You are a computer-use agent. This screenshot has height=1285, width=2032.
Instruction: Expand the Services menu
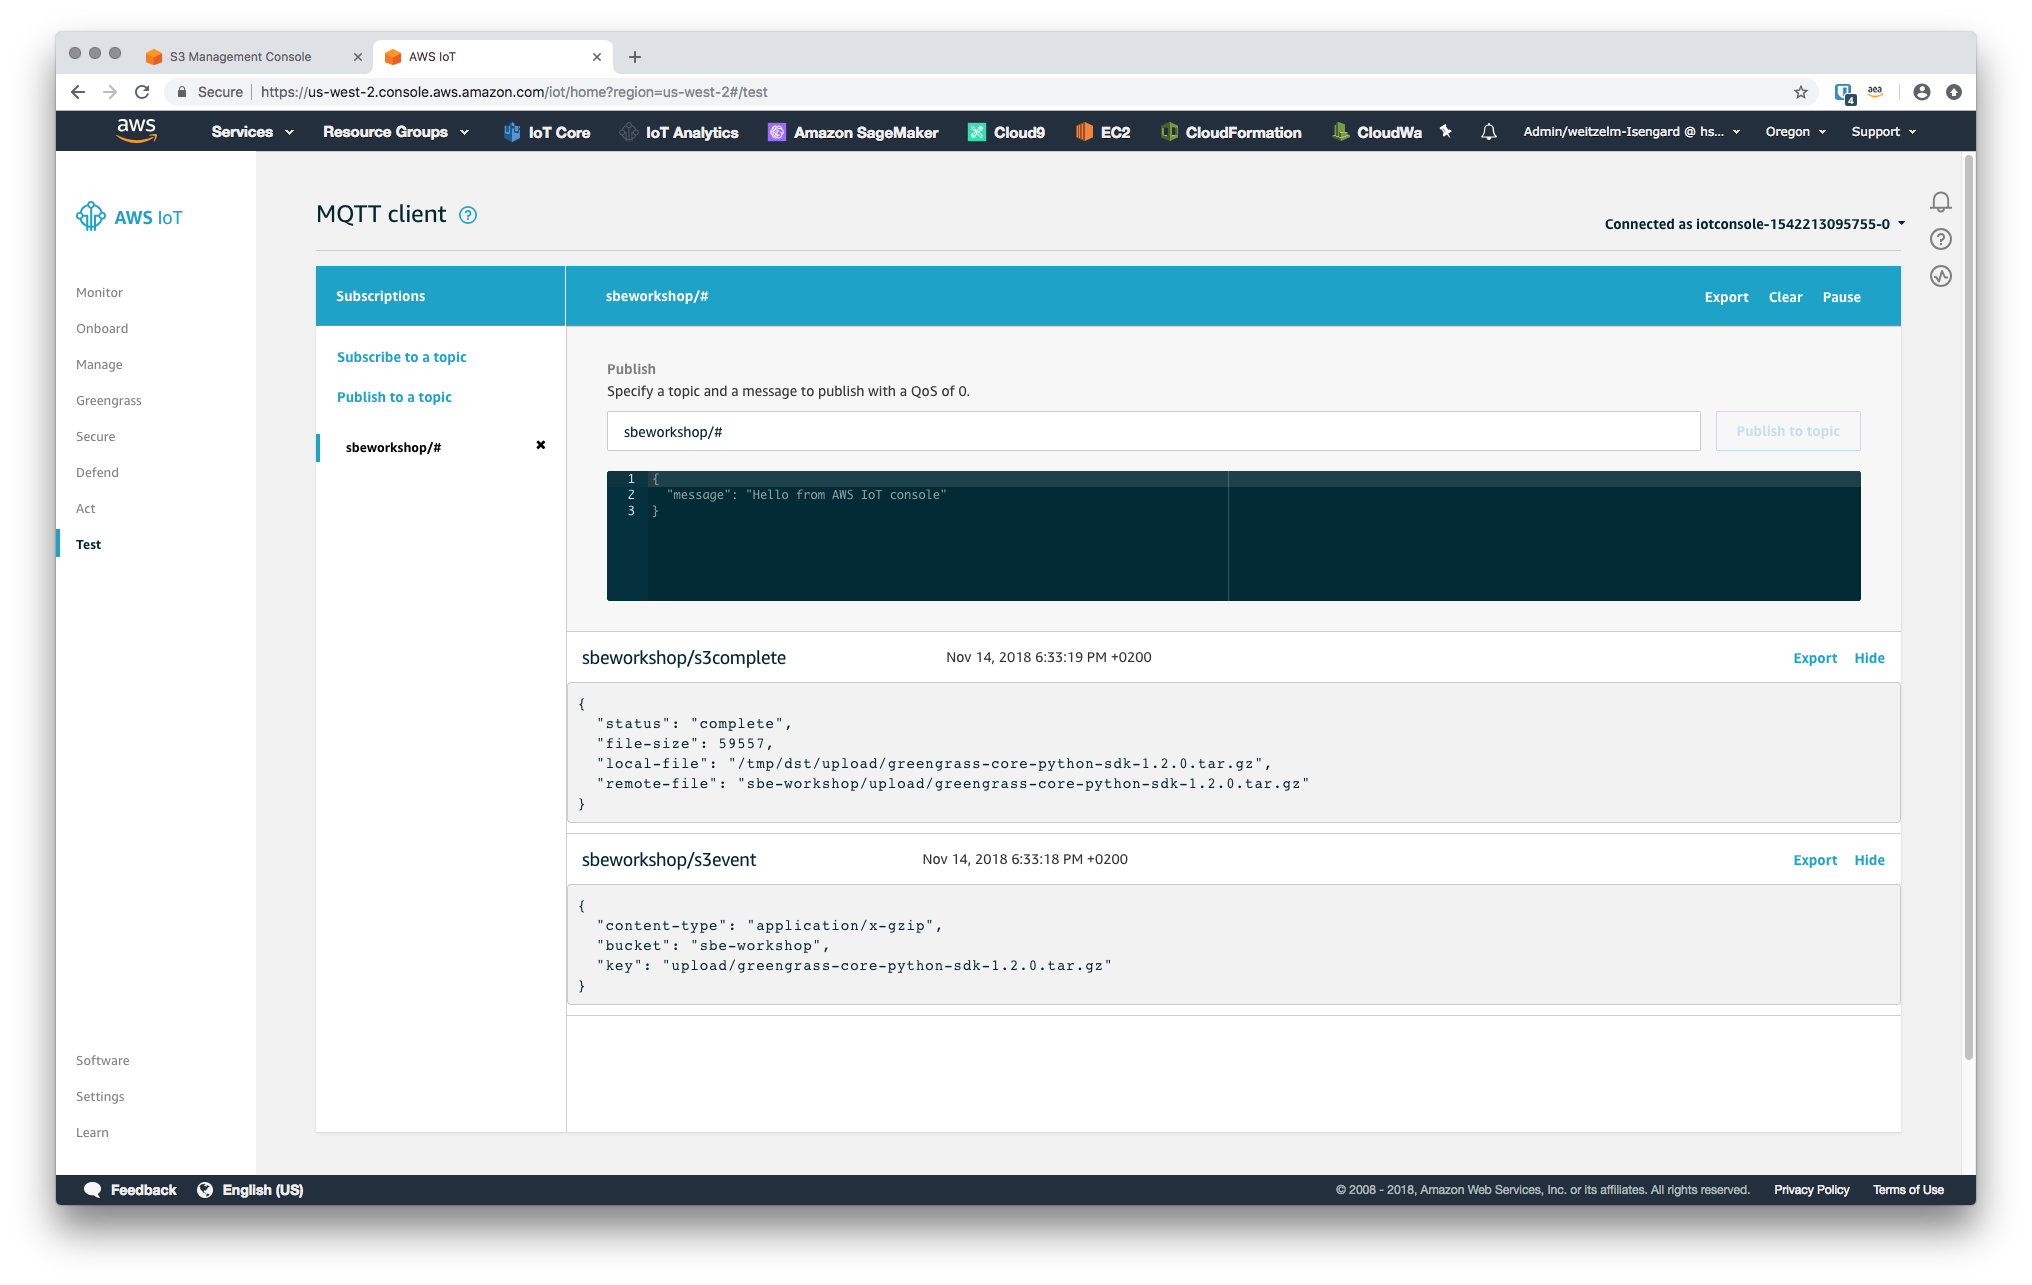coord(252,132)
